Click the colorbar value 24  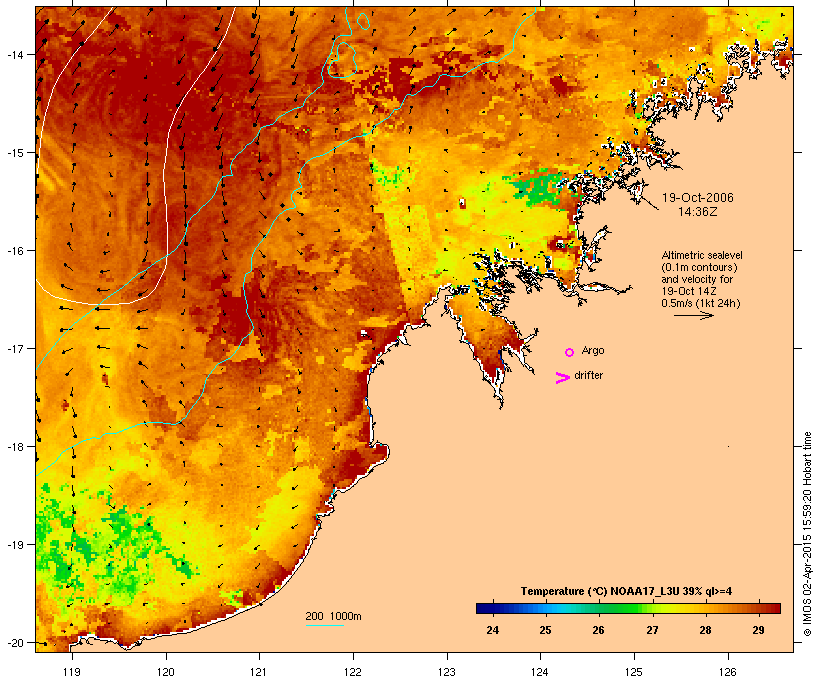tap(492, 630)
